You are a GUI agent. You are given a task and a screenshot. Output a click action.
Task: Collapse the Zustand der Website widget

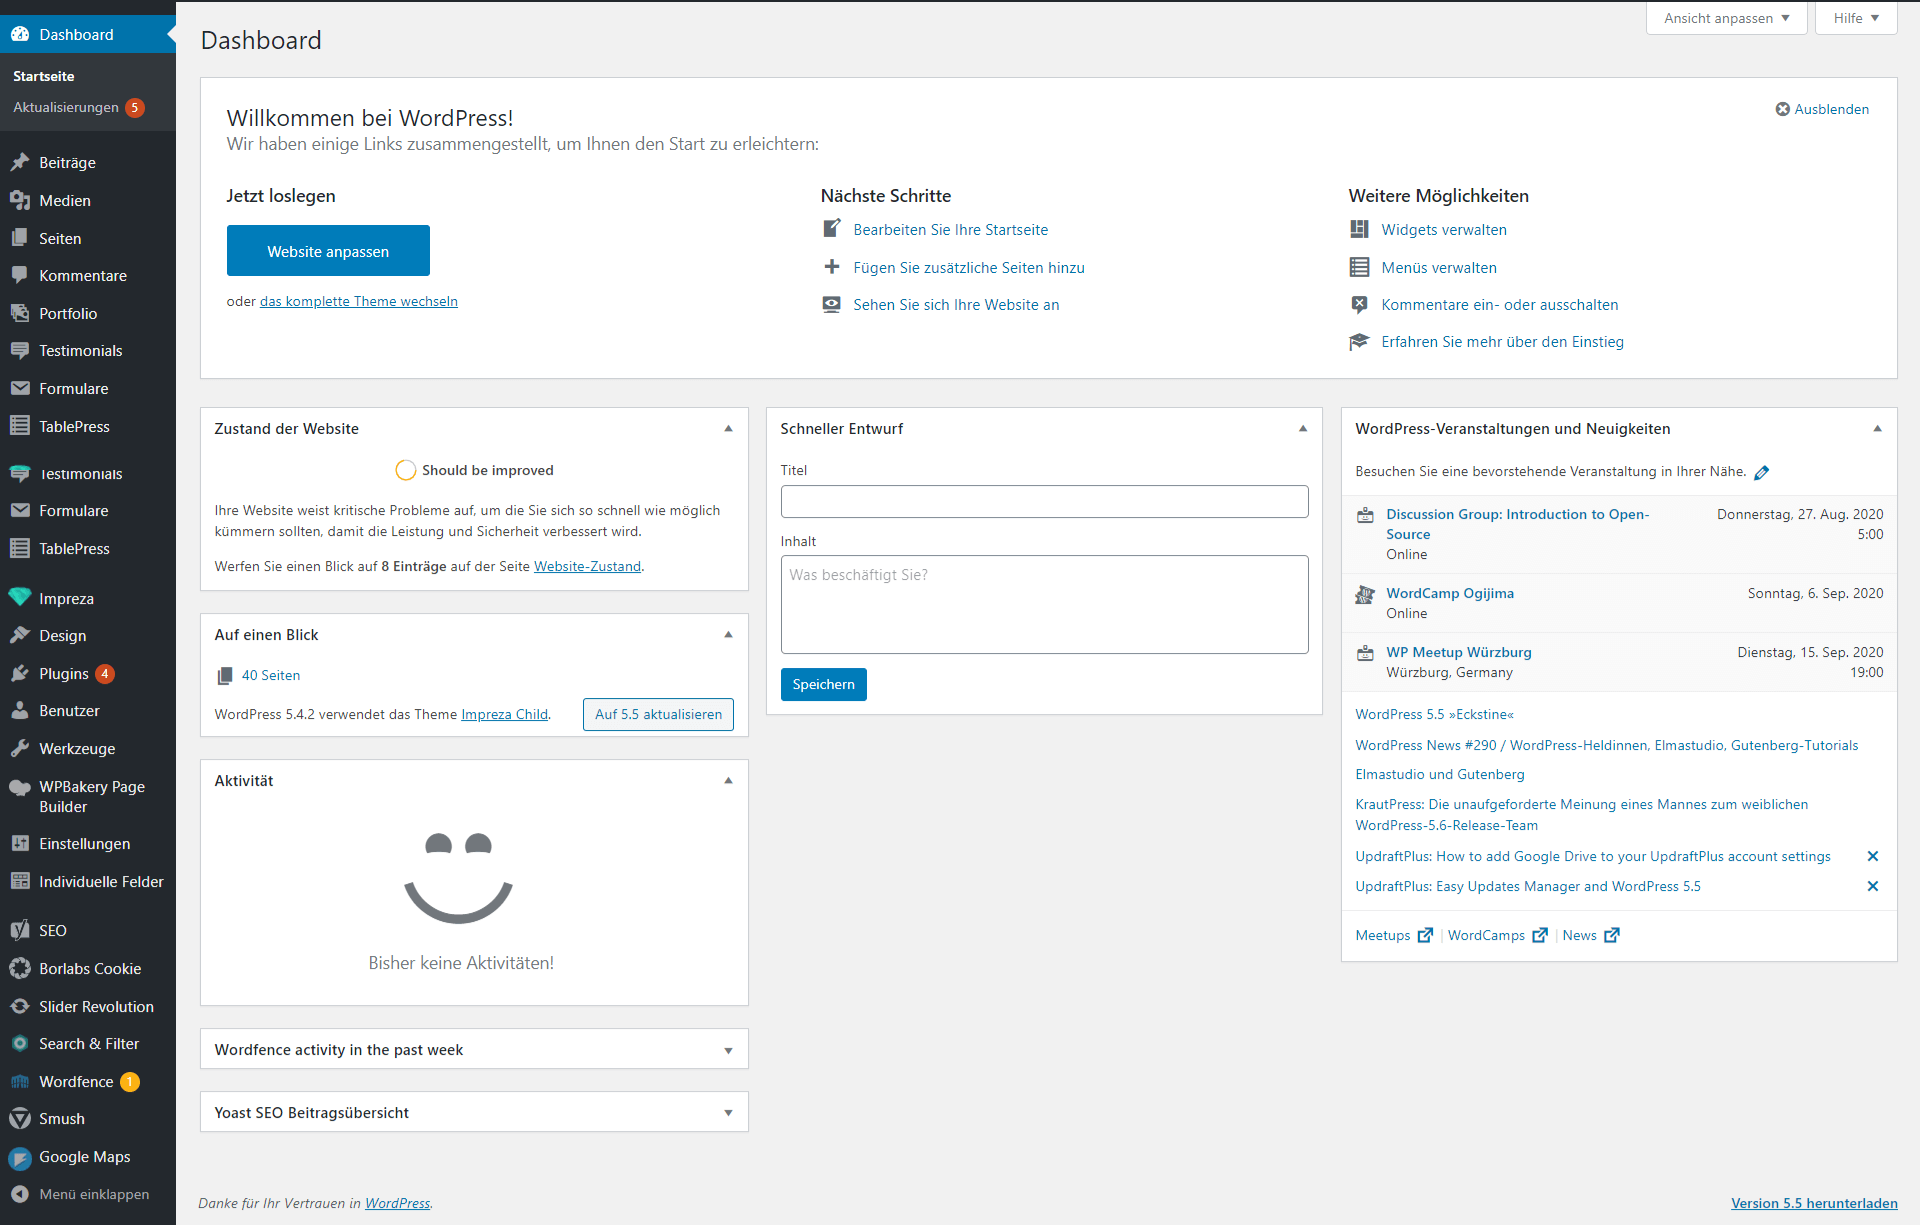728,428
